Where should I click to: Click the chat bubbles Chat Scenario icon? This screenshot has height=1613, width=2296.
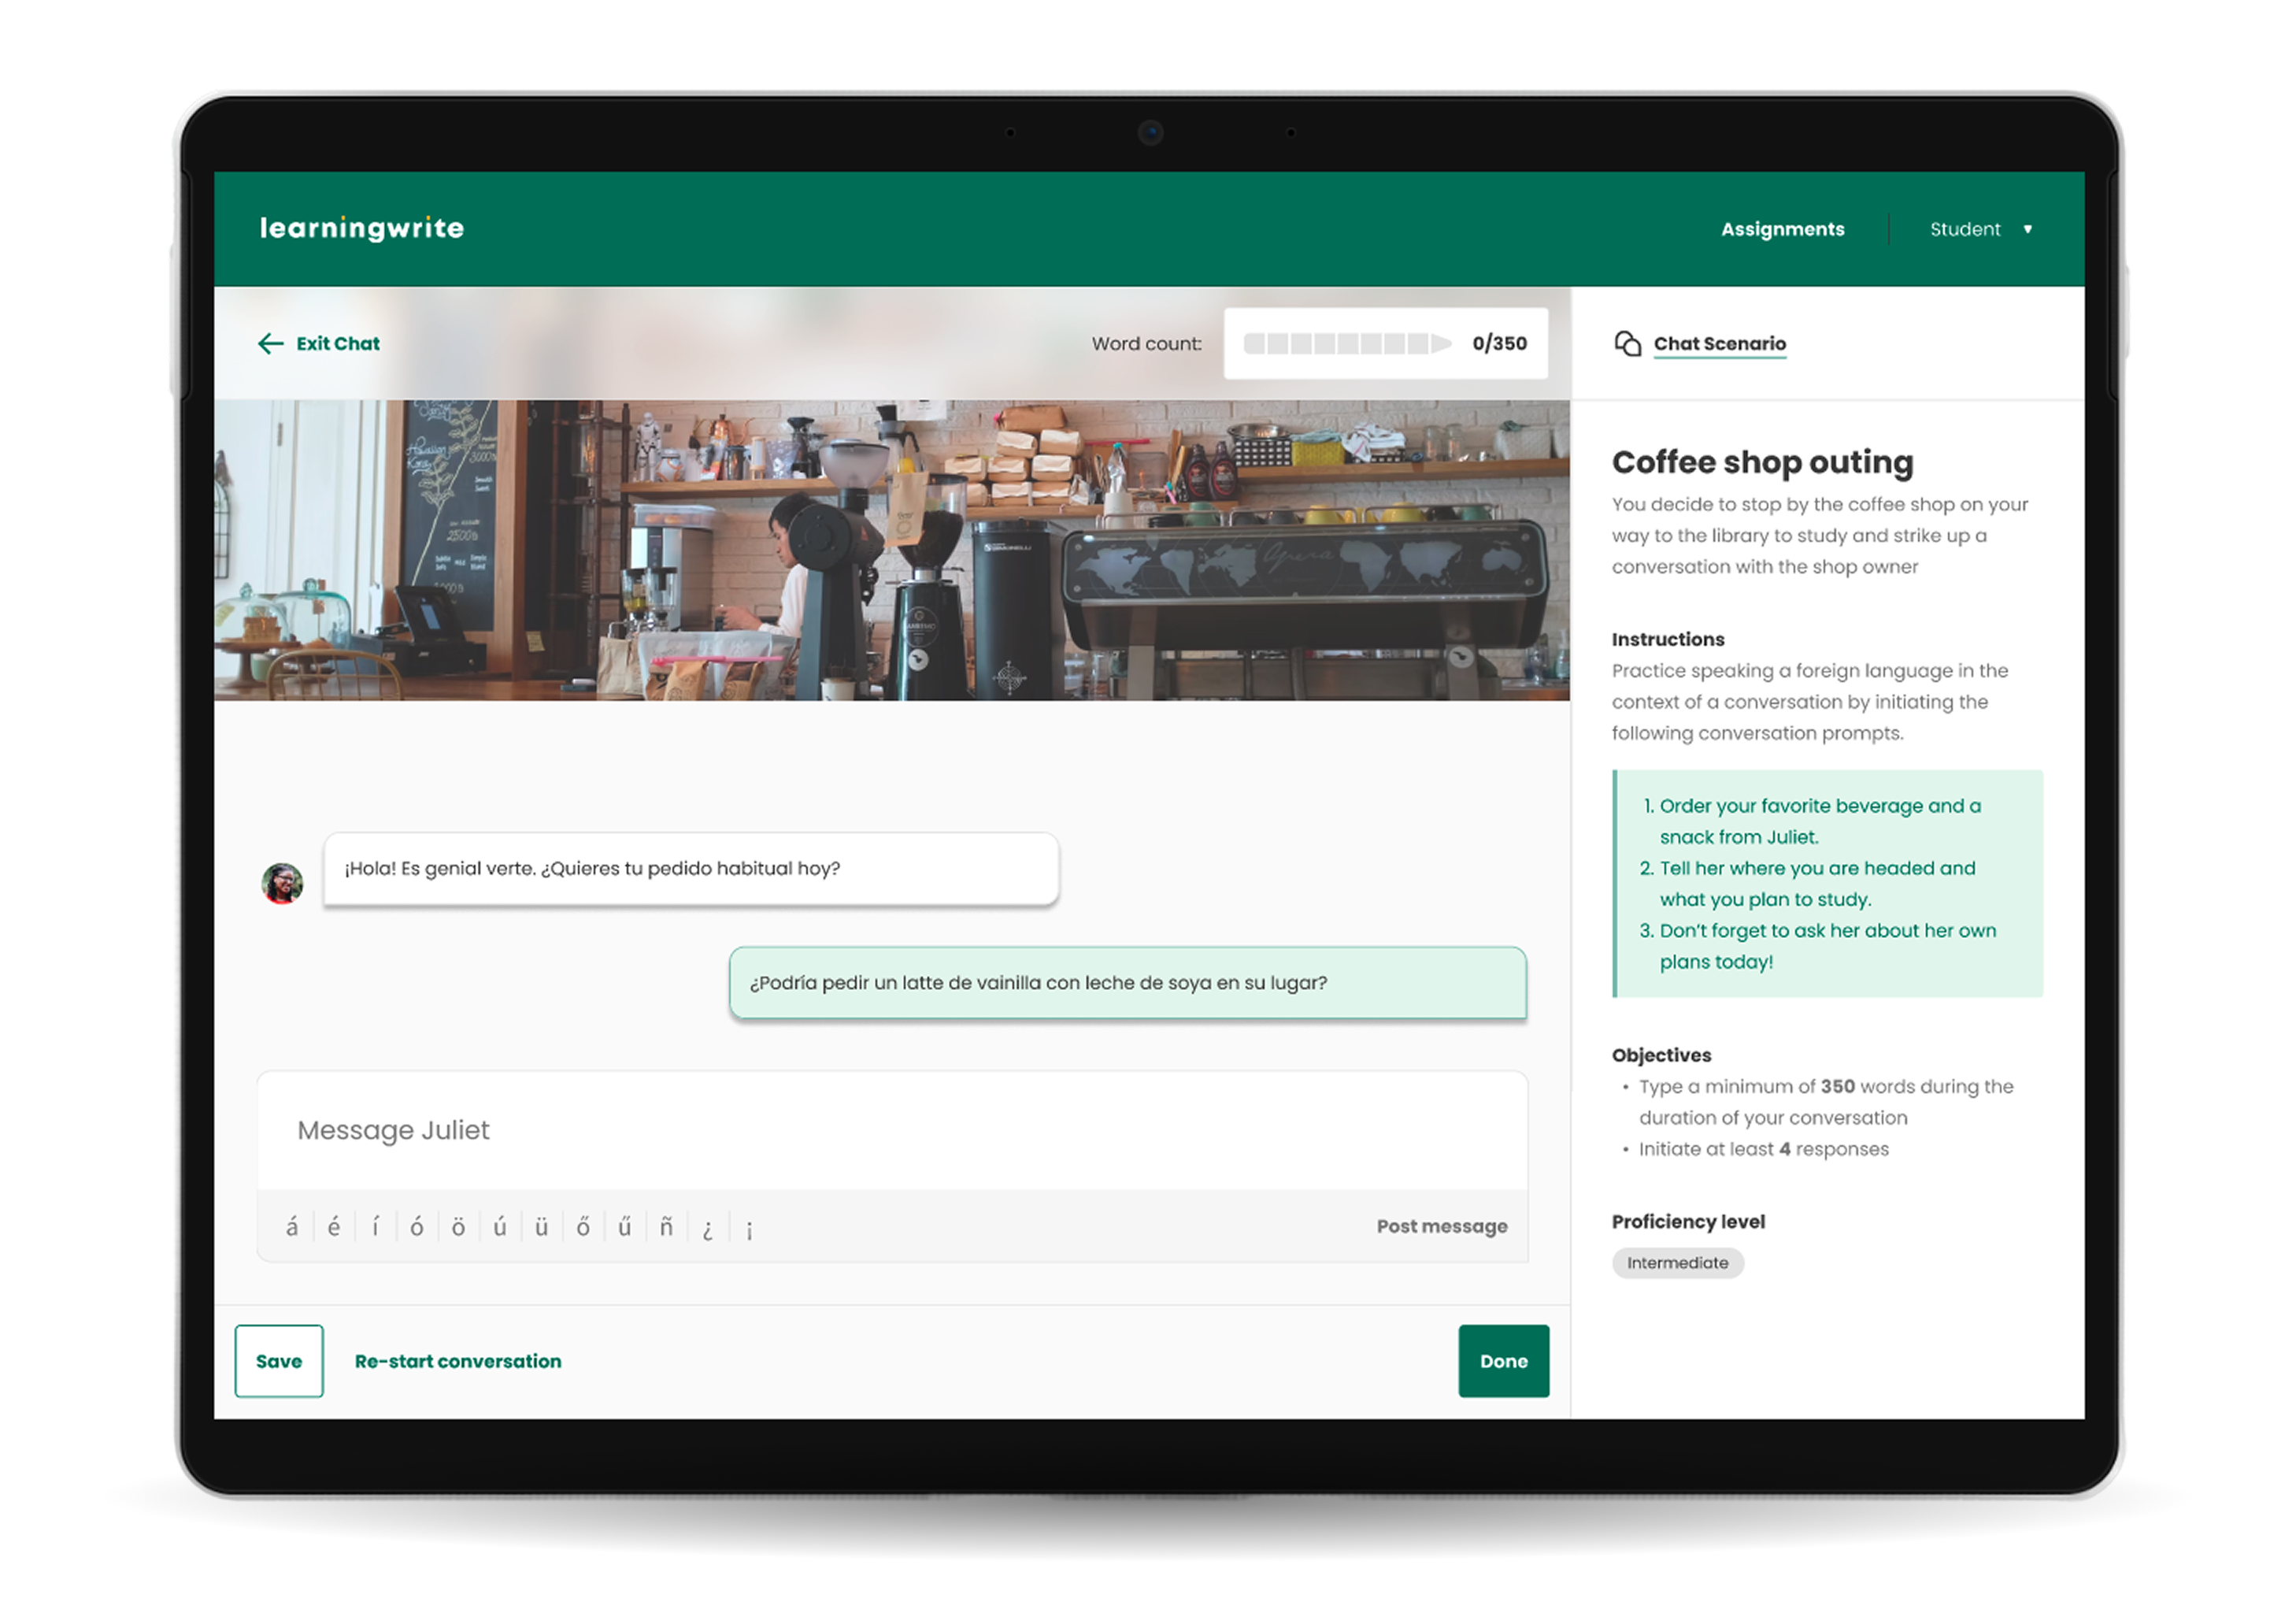tap(1627, 344)
